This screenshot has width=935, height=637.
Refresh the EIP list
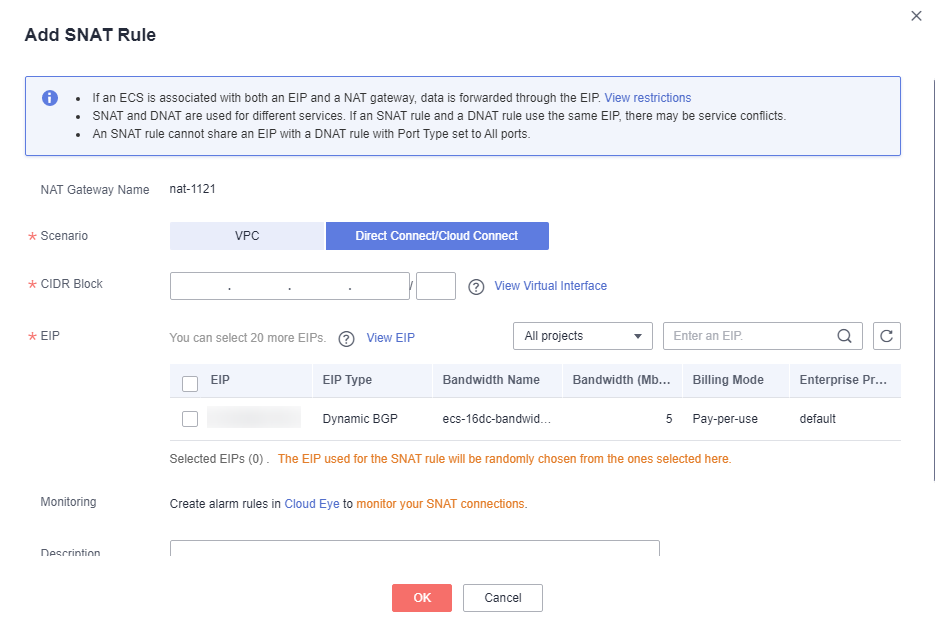pyautogui.click(x=887, y=336)
